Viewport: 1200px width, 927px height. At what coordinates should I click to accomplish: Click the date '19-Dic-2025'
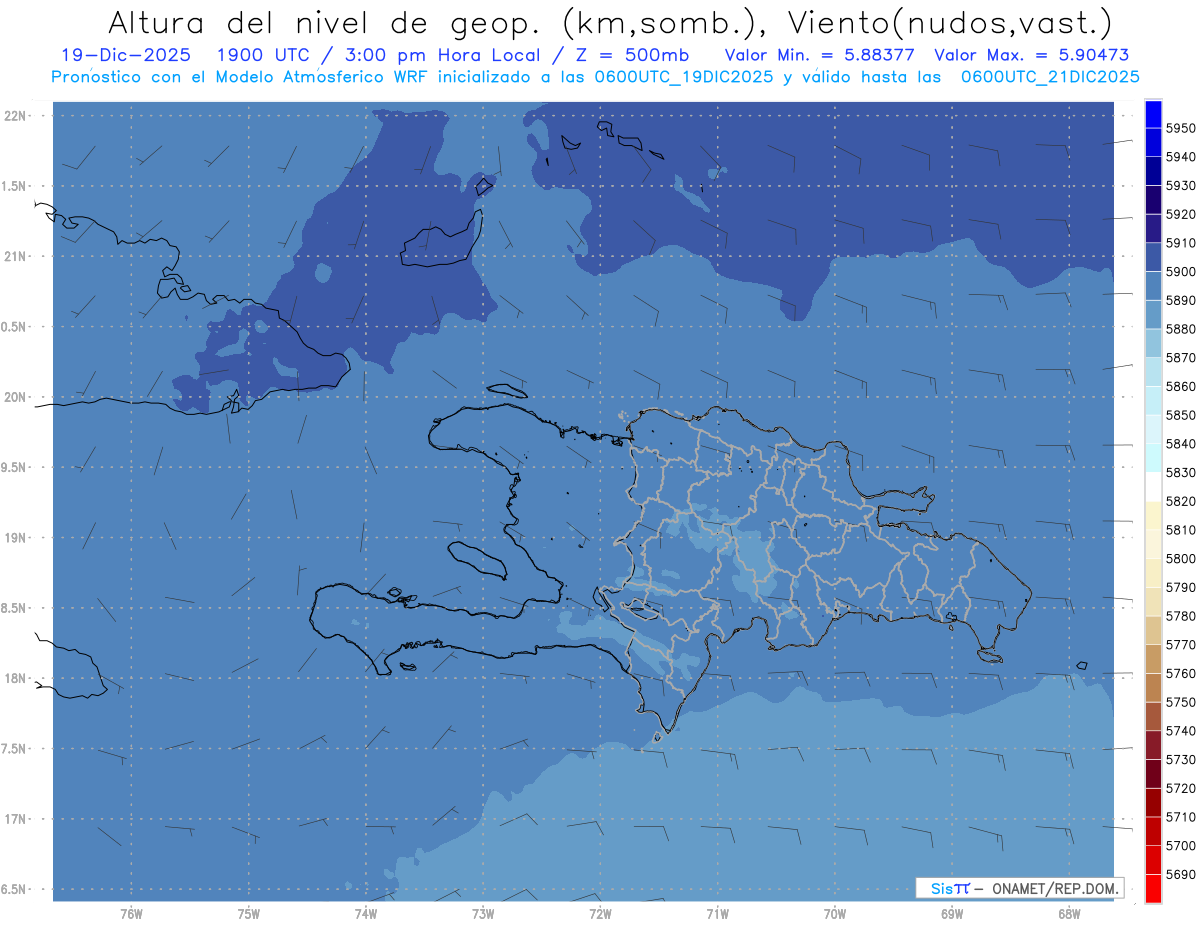(125, 55)
